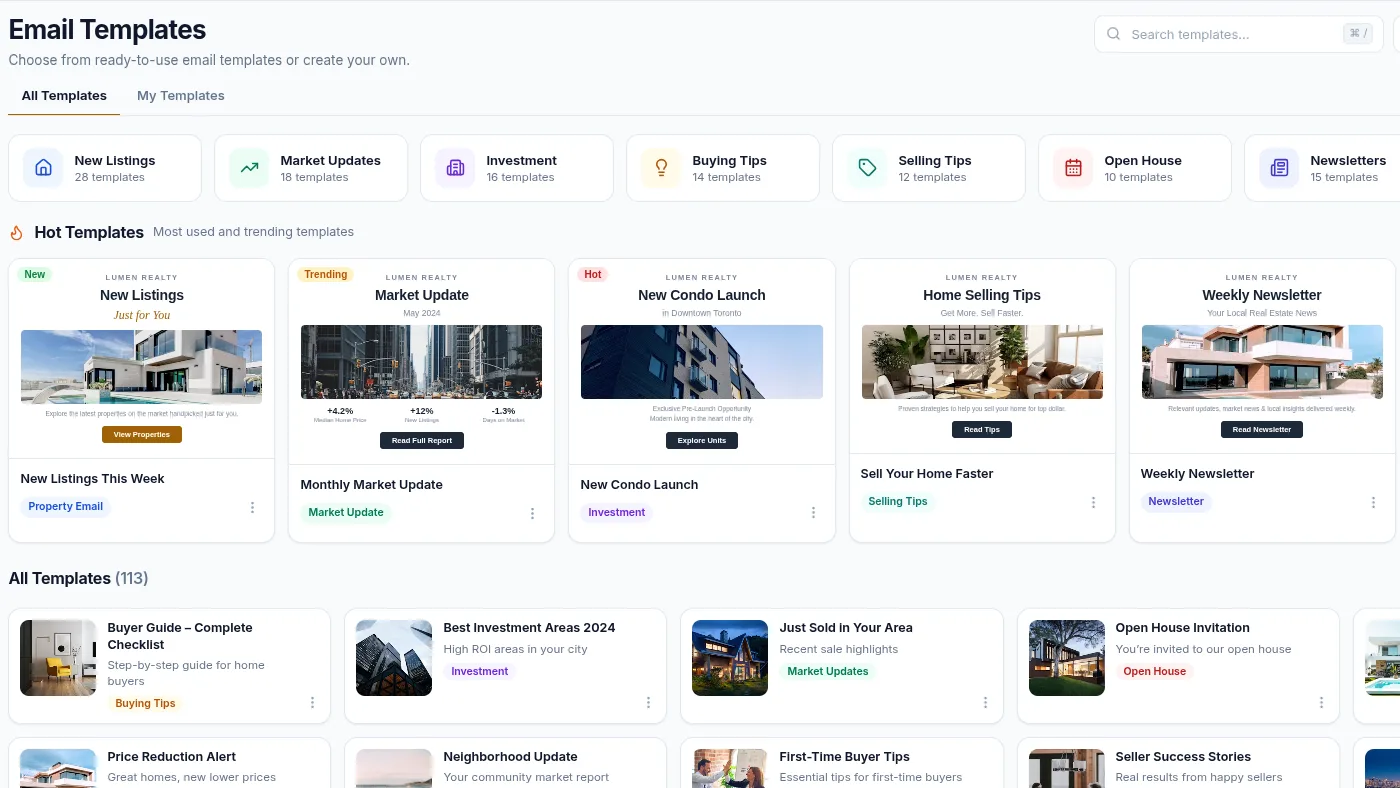Click the Trending badge on Market Update card

[326, 274]
